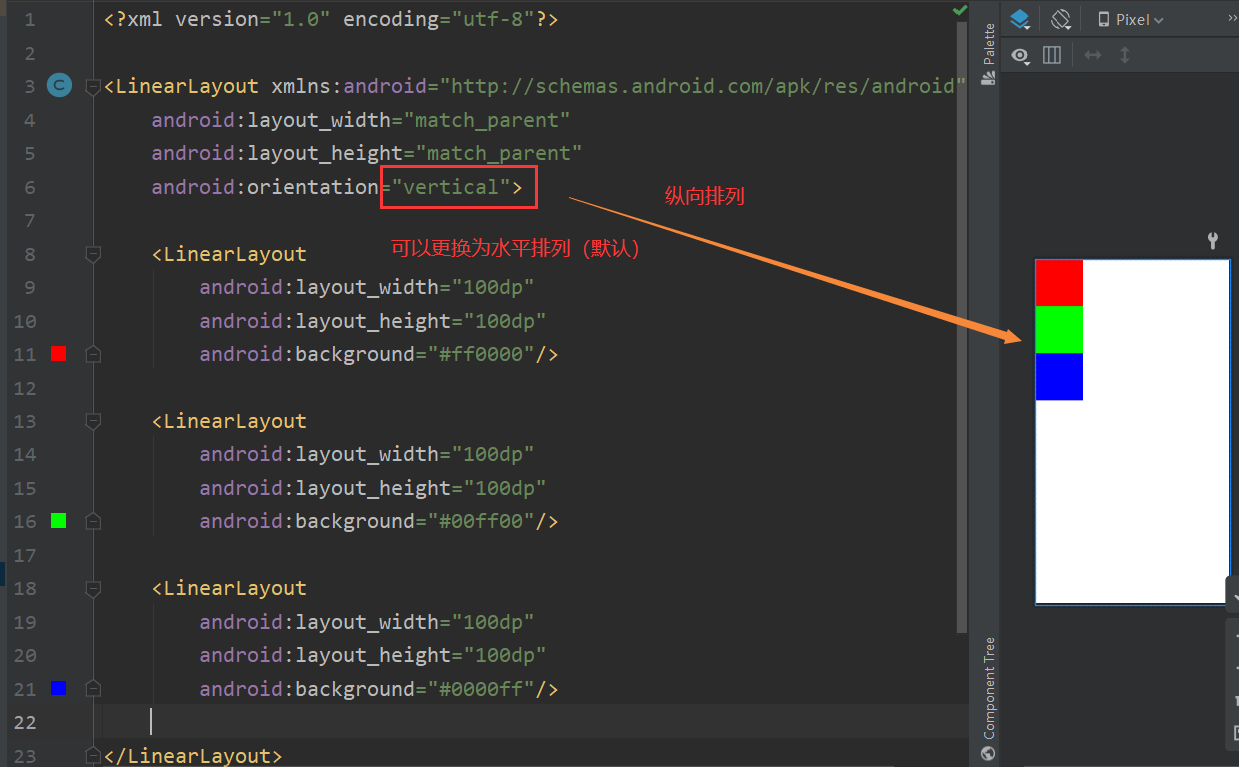Click the fold end marker on line 21
1239x767 pixels.
pos(93,688)
